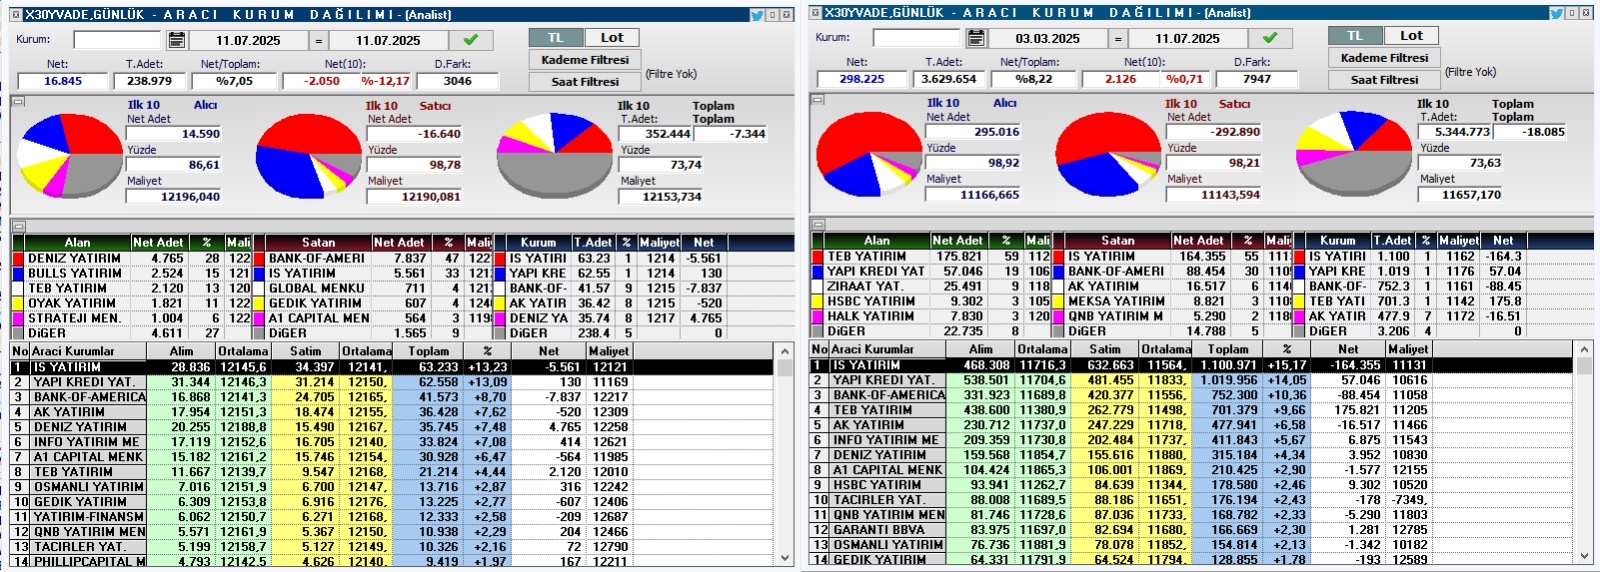Collapse the pie chart panel in right window
This screenshot has width=1600, height=572.
[x=818, y=99]
